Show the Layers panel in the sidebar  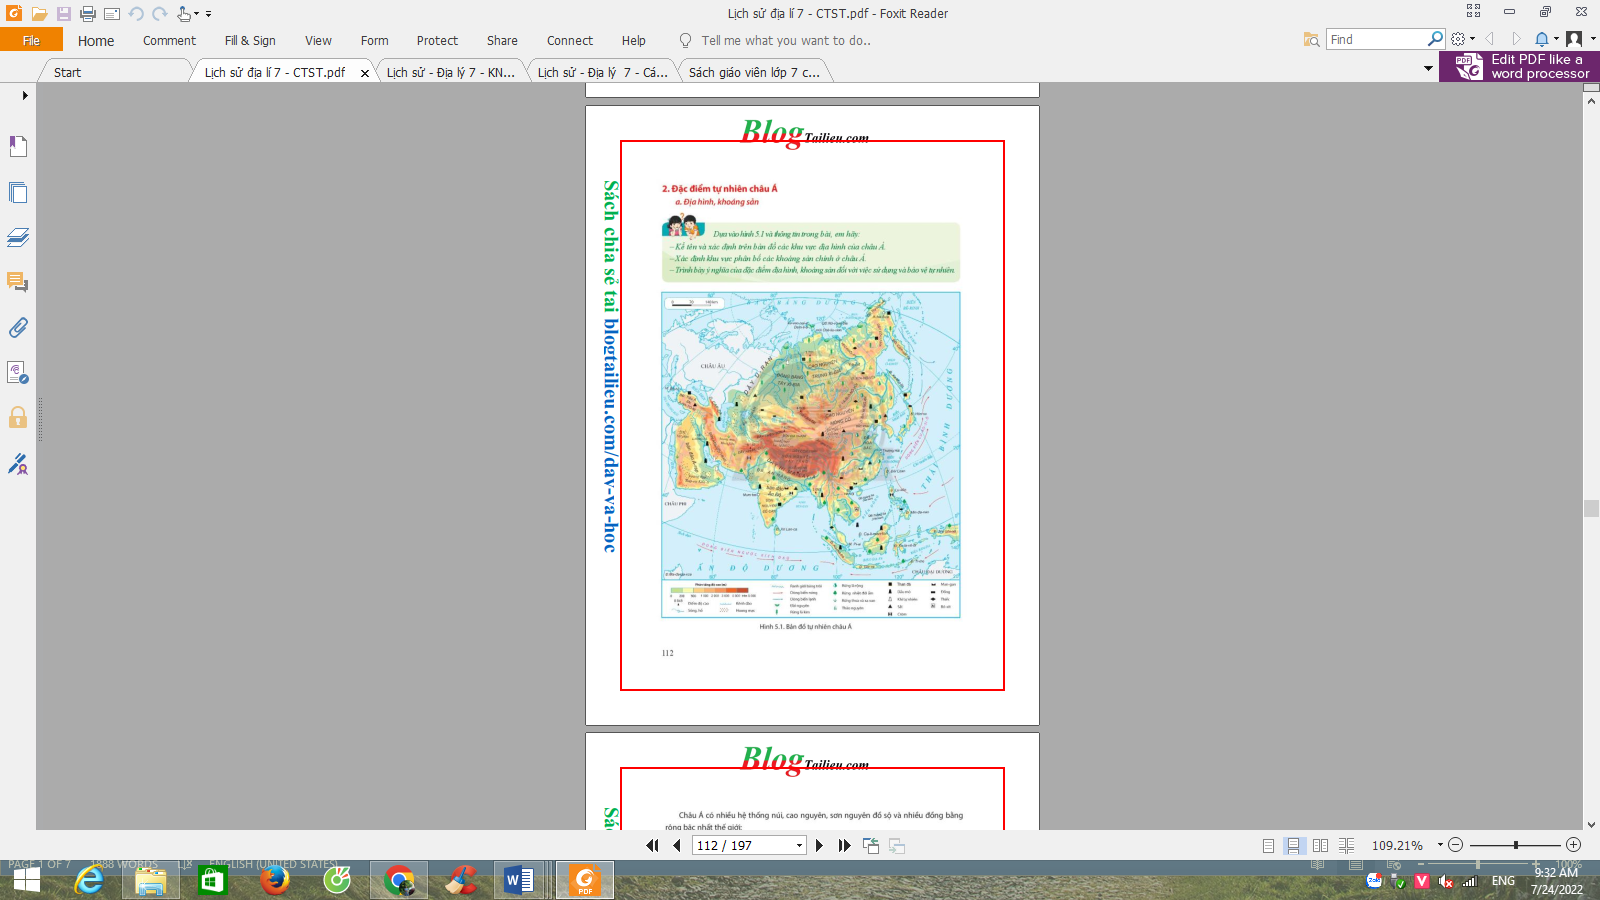pos(18,237)
